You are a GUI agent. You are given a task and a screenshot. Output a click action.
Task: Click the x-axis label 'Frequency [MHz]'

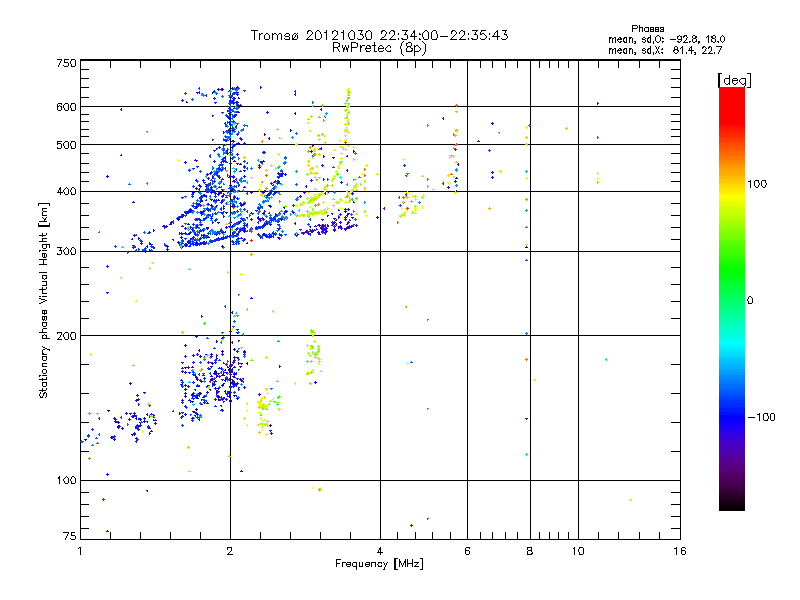point(379,564)
